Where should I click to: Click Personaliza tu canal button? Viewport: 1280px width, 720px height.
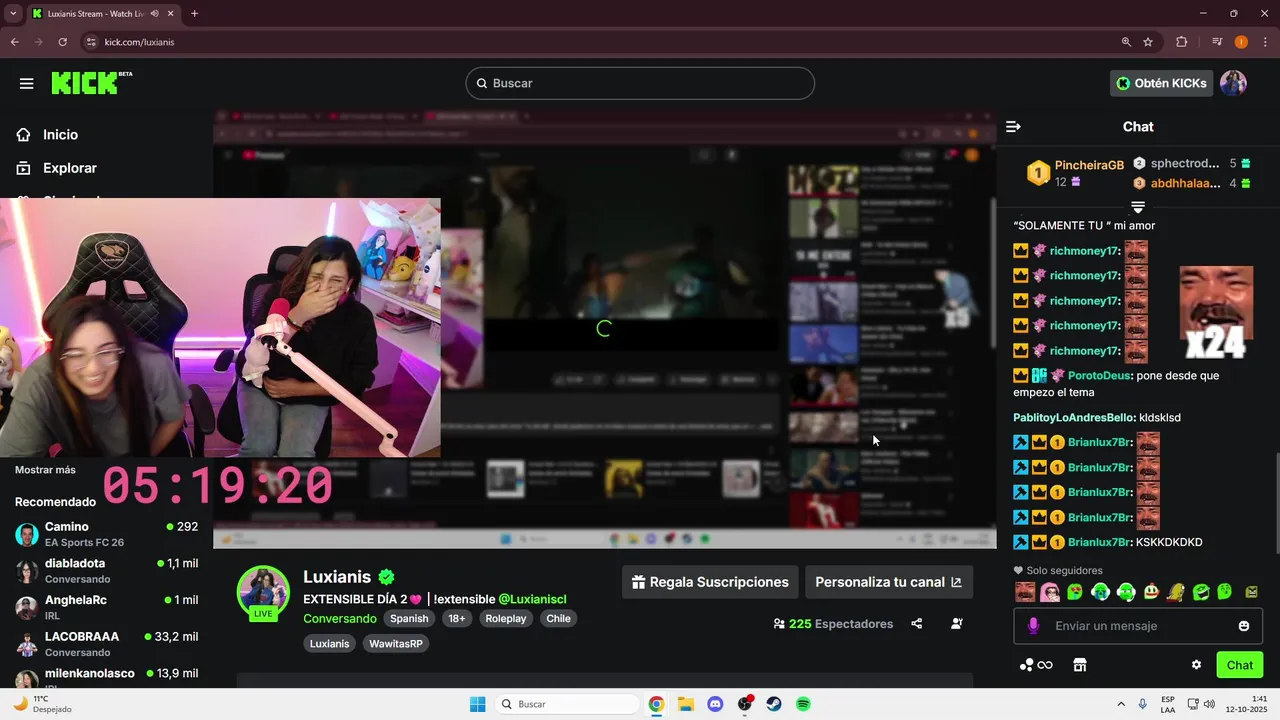888,582
